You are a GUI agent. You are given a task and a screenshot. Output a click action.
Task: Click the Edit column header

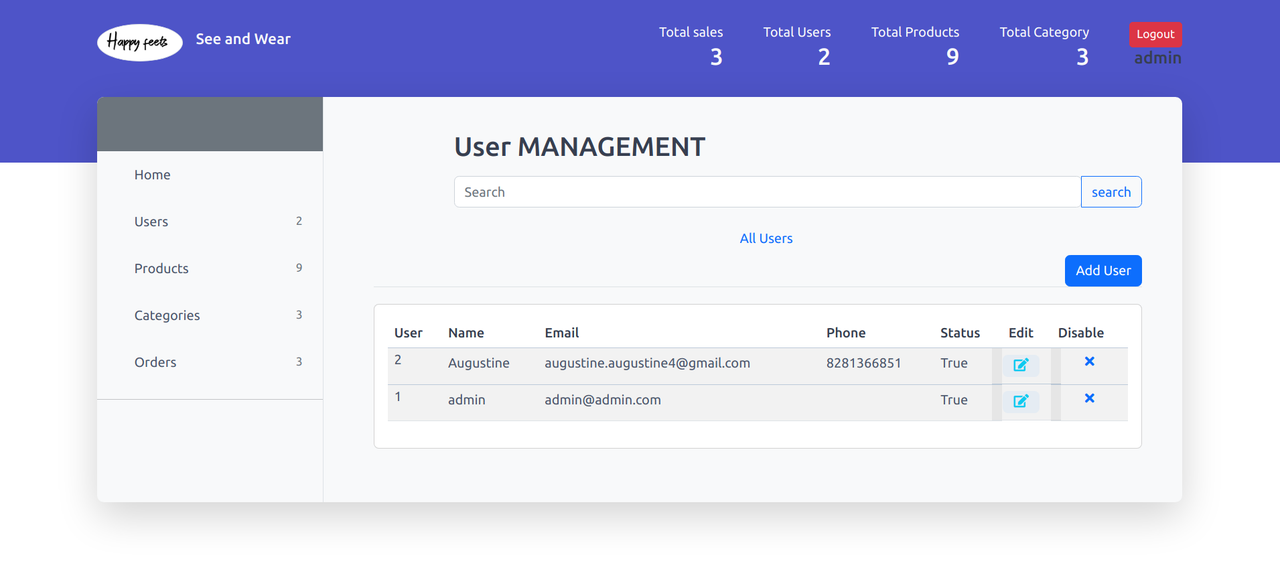(1021, 333)
